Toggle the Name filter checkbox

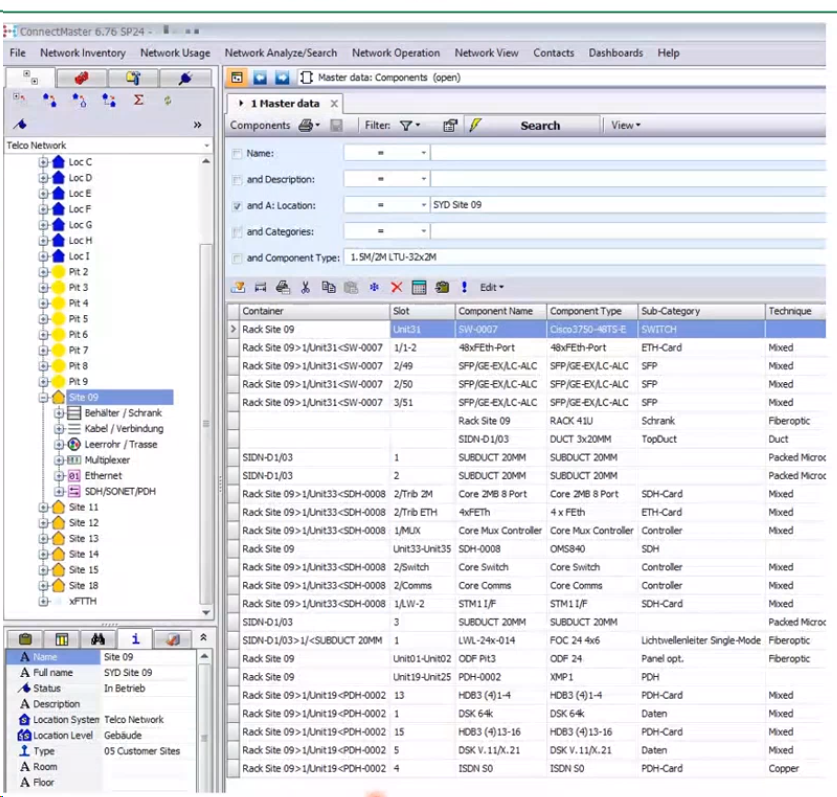pos(237,154)
